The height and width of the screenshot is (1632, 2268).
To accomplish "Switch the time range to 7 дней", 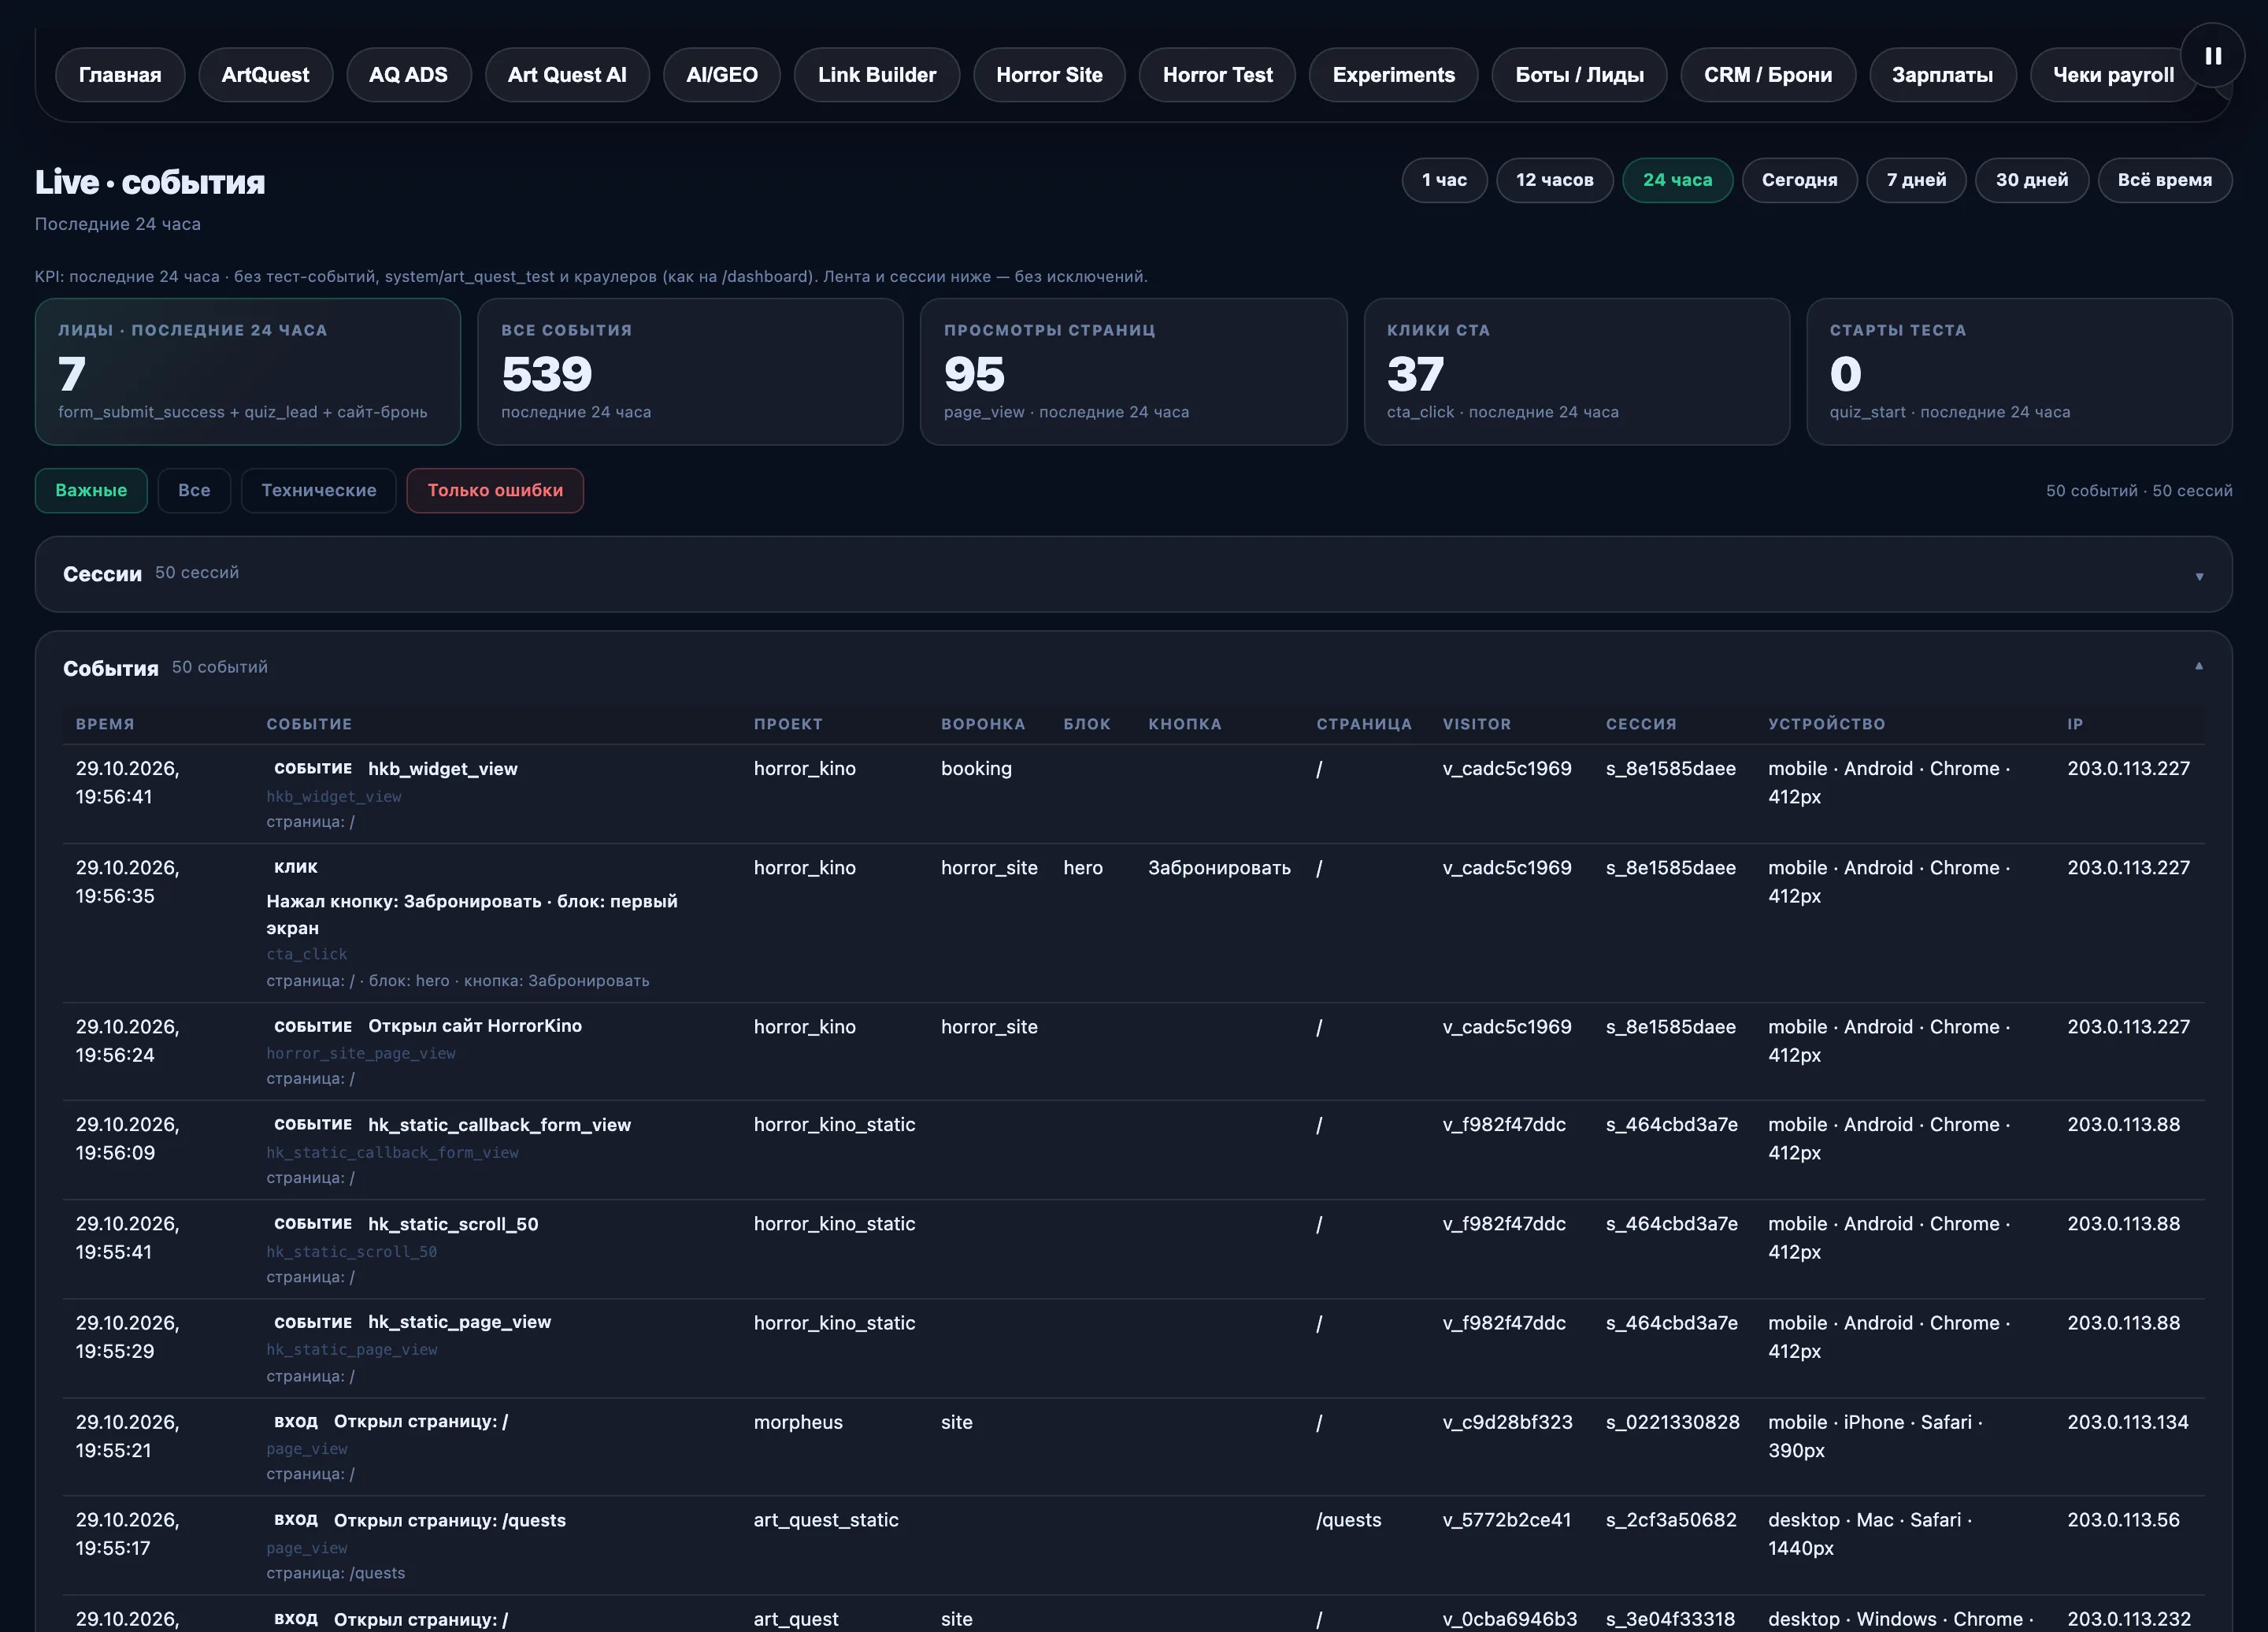I will (1916, 180).
